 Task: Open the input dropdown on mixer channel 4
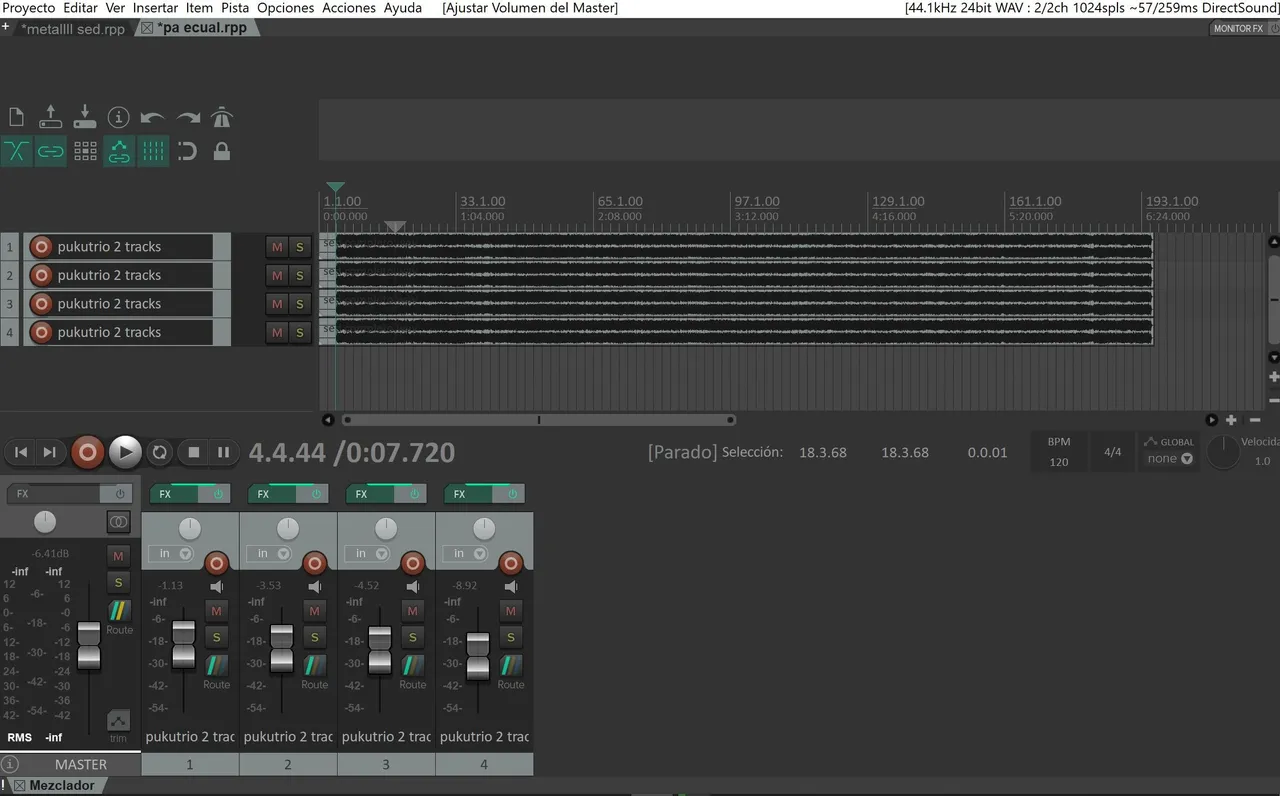tap(464, 554)
